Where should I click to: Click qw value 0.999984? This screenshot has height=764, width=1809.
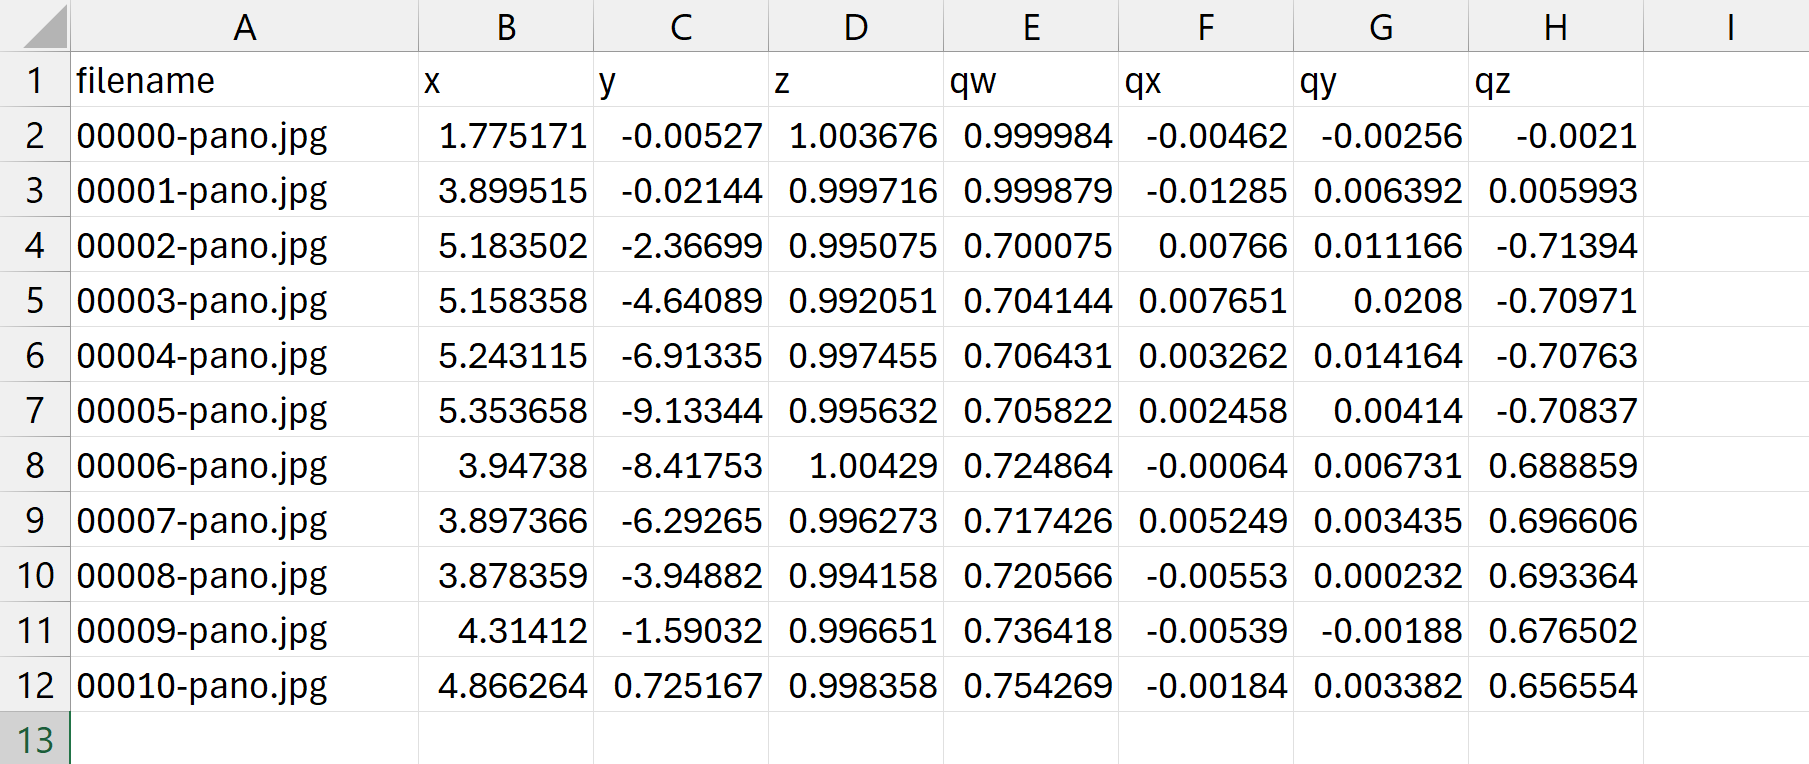click(x=1031, y=134)
